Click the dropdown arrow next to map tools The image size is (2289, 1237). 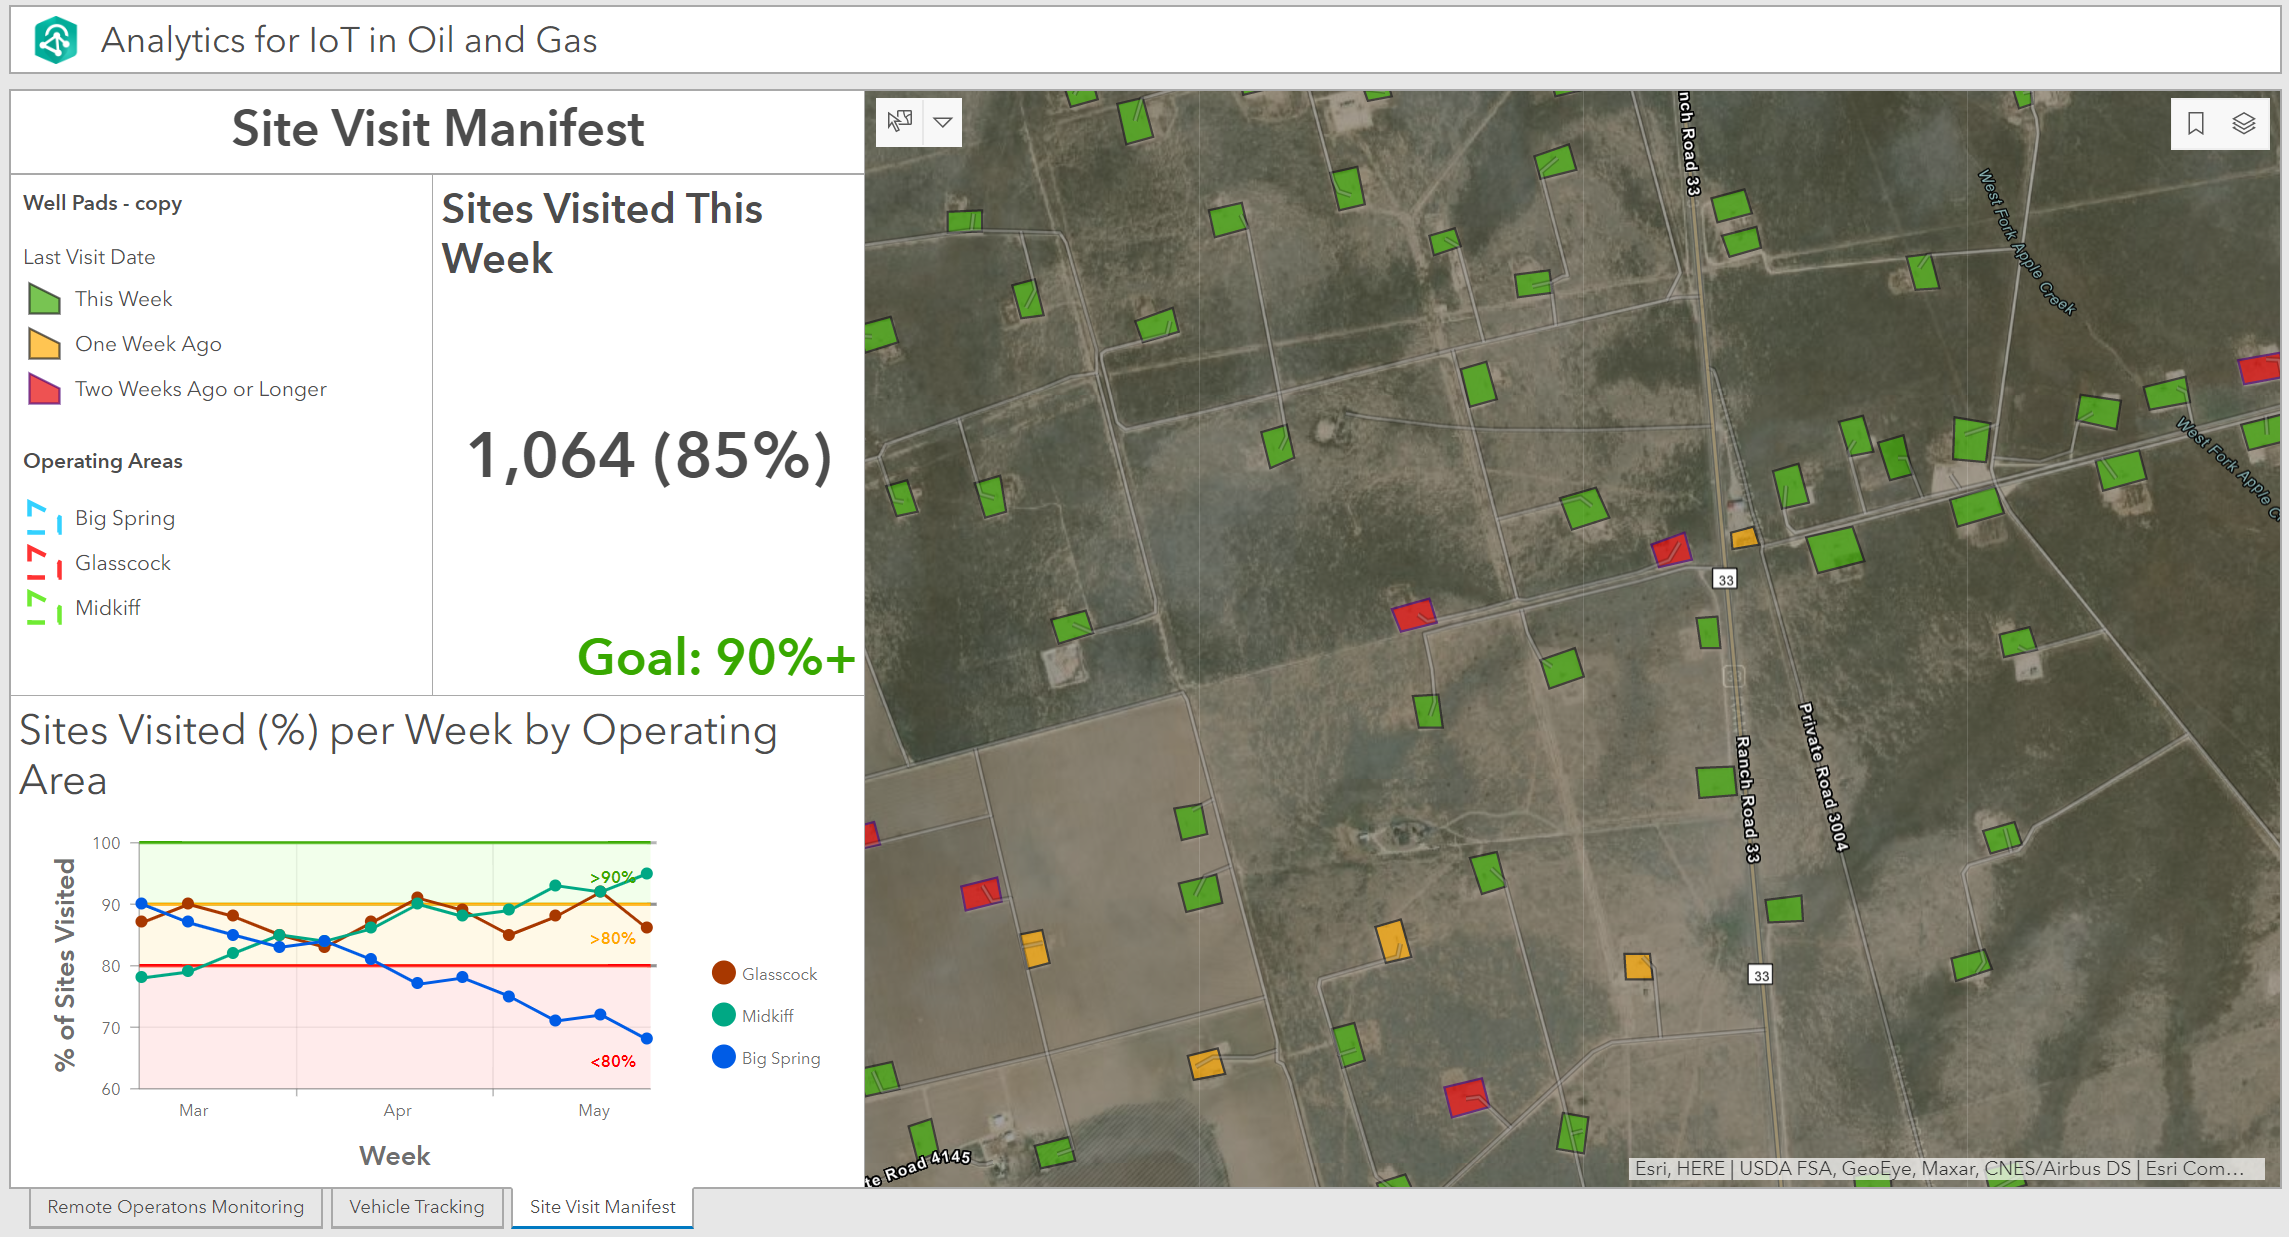pyautogui.click(x=943, y=120)
